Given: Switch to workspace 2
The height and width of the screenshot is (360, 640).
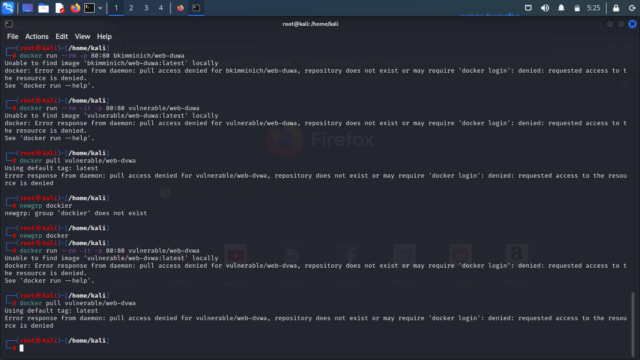Looking at the screenshot, I should click(x=131, y=8).
